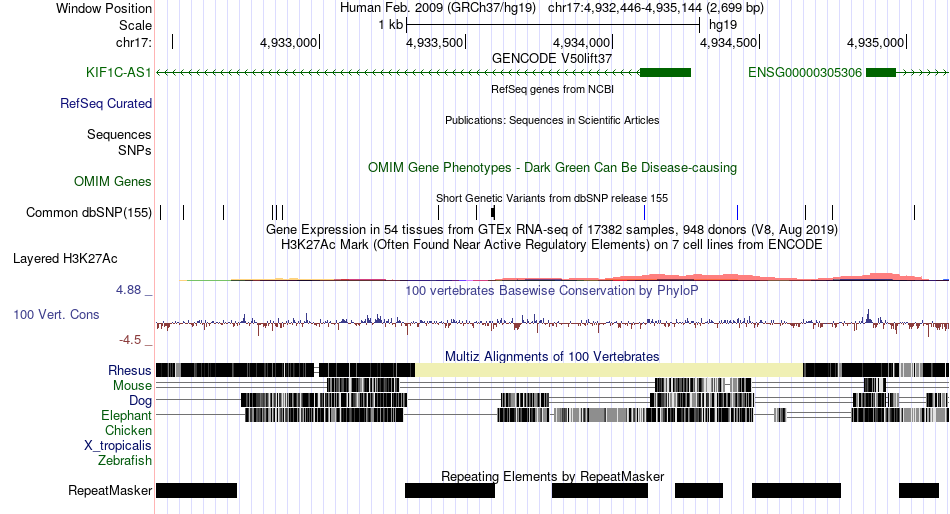Click the -4.5 PhyloP lower scale value
This screenshot has height=514, width=950.
[130, 339]
